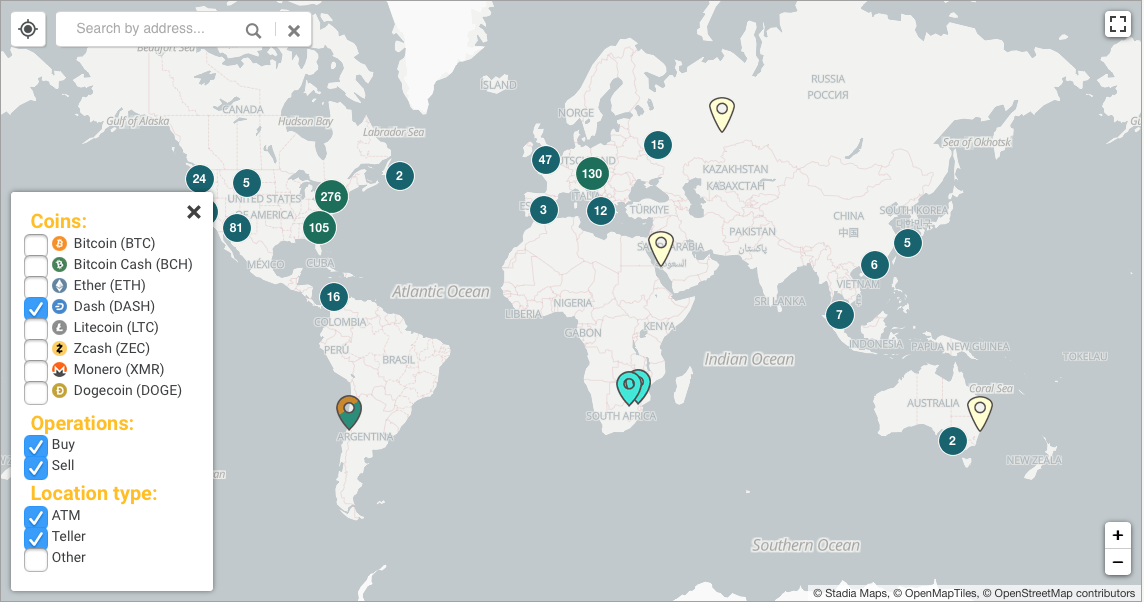The height and width of the screenshot is (602, 1144).
Task: Uncheck the Dash (DASH) coin filter
Action: tap(36, 307)
